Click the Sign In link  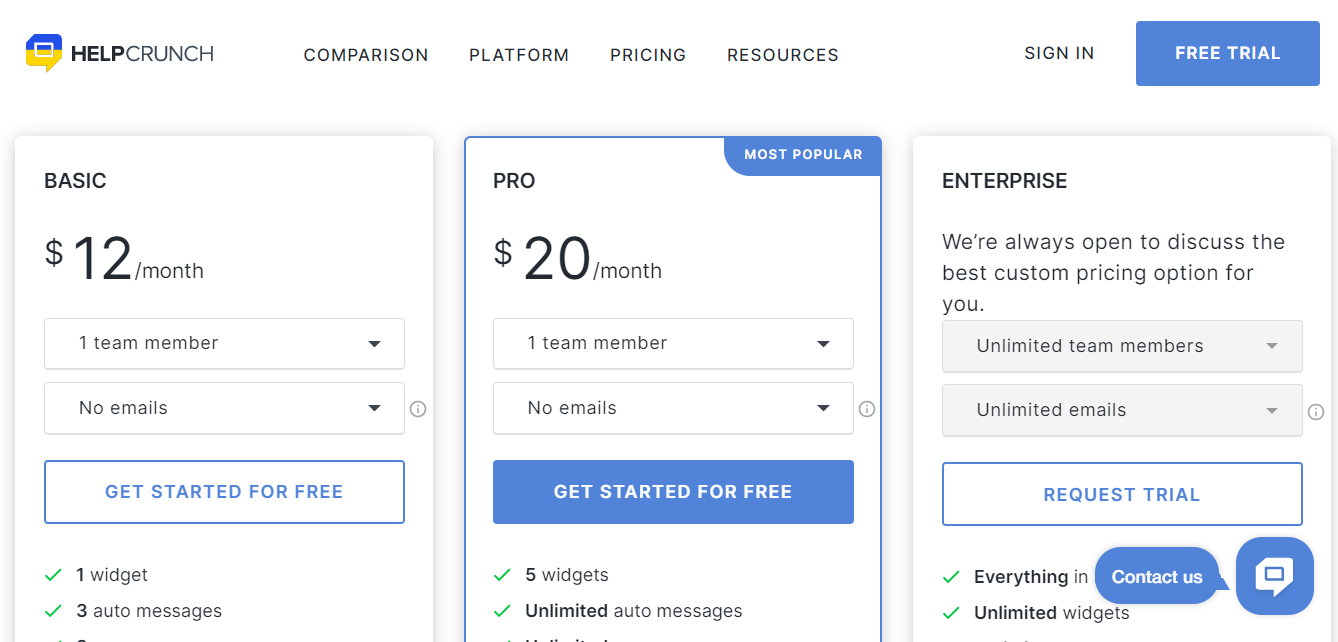click(x=1059, y=53)
